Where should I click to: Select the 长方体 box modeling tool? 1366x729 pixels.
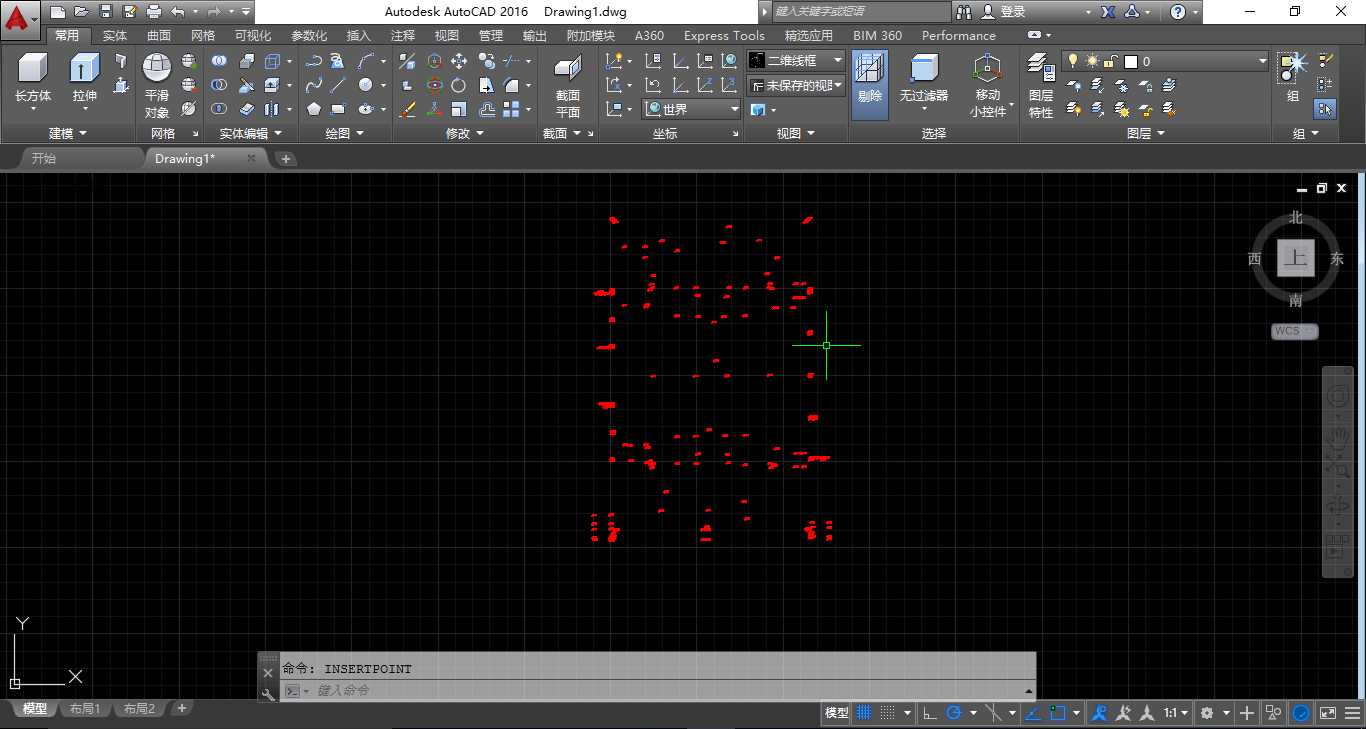pyautogui.click(x=33, y=76)
